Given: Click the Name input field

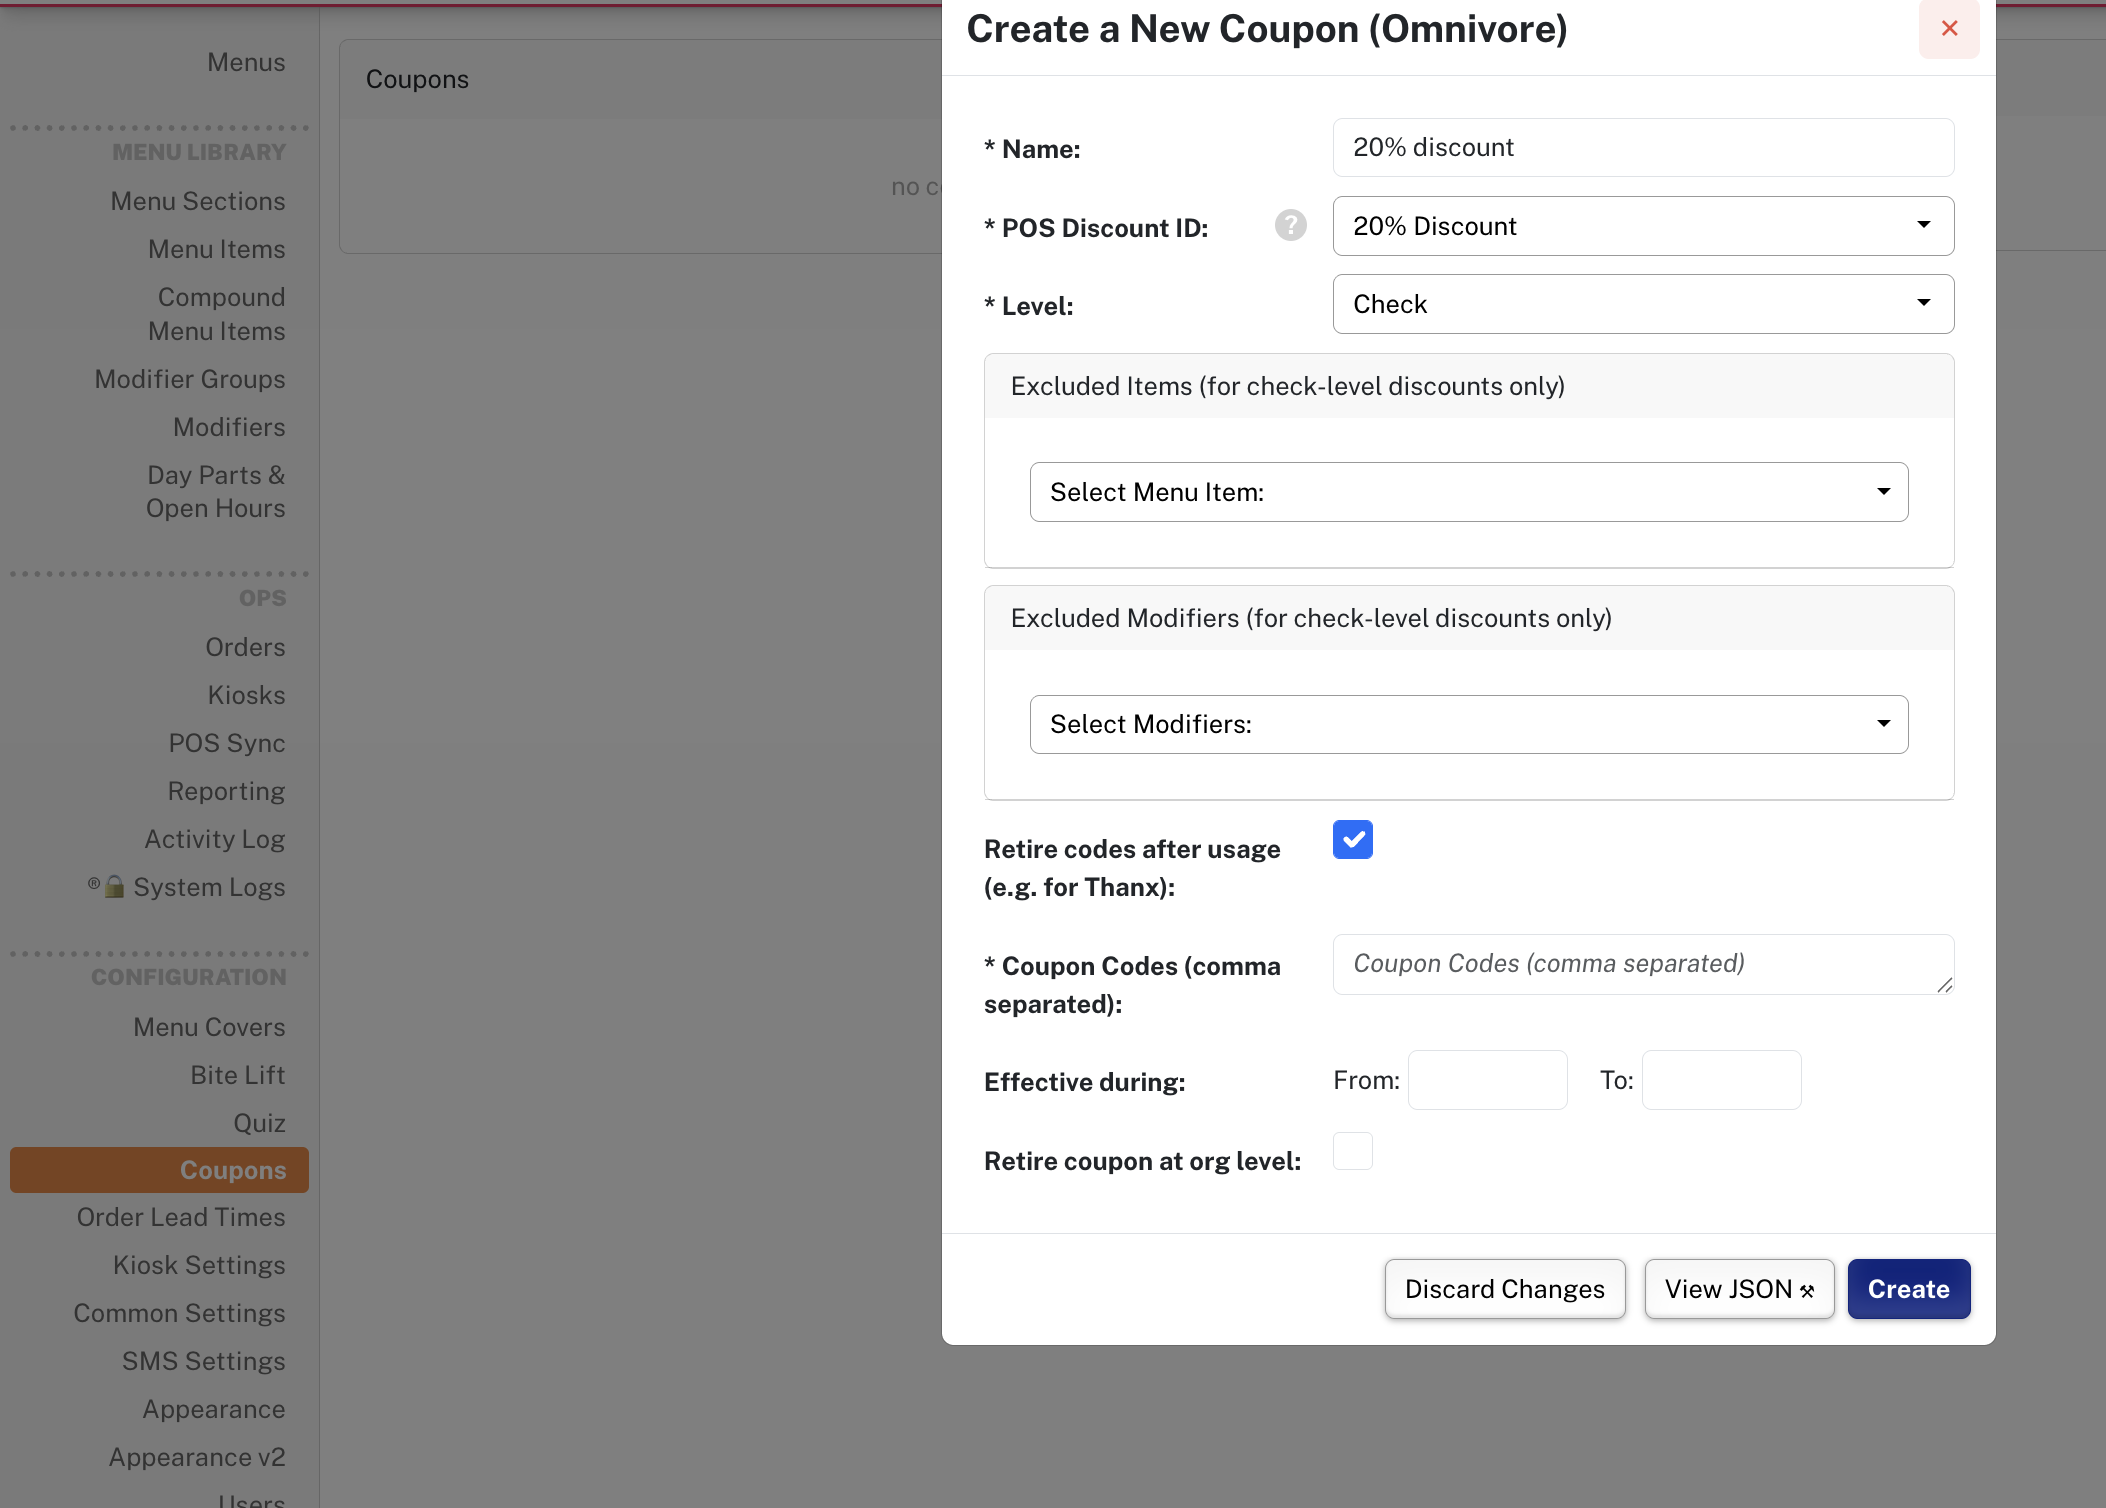Looking at the screenshot, I should click(1643, 148).
